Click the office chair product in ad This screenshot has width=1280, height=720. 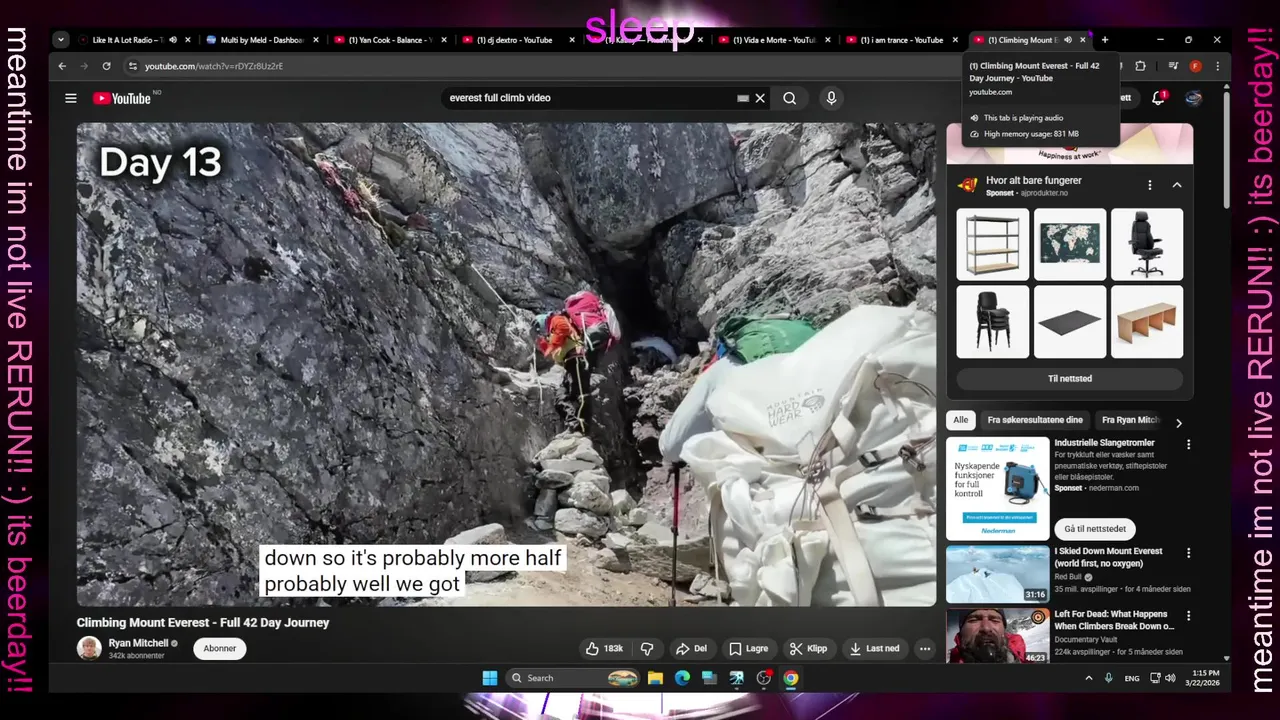pyautogui.click(x=1146, y=244)
